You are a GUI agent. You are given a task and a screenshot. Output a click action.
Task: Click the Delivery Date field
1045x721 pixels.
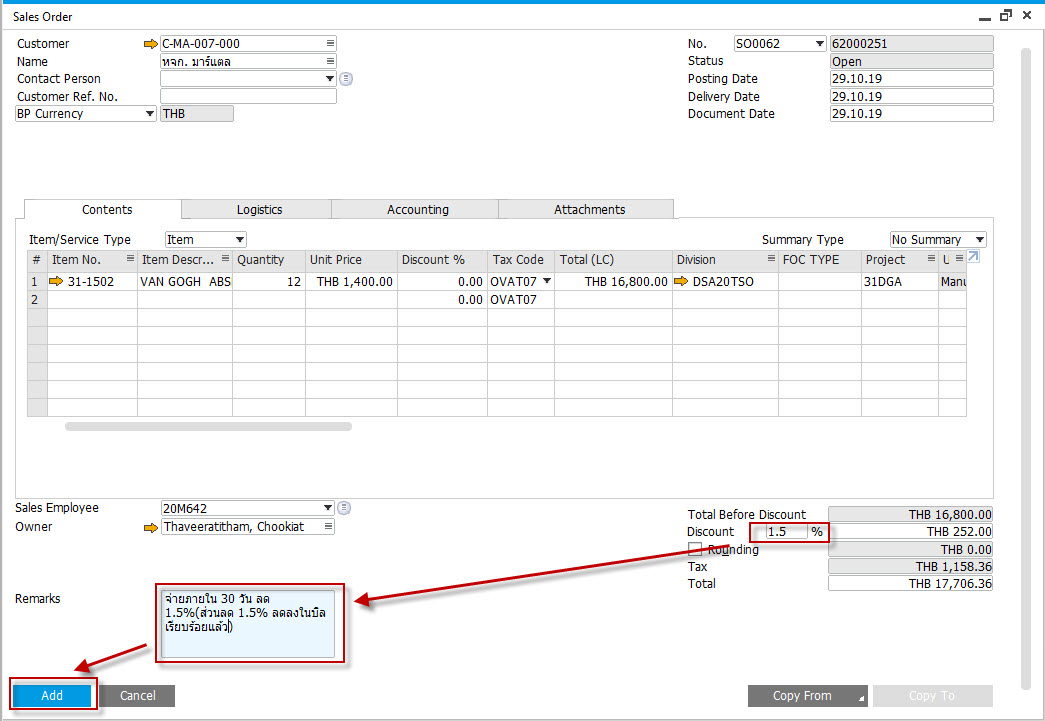click(912, 96)
